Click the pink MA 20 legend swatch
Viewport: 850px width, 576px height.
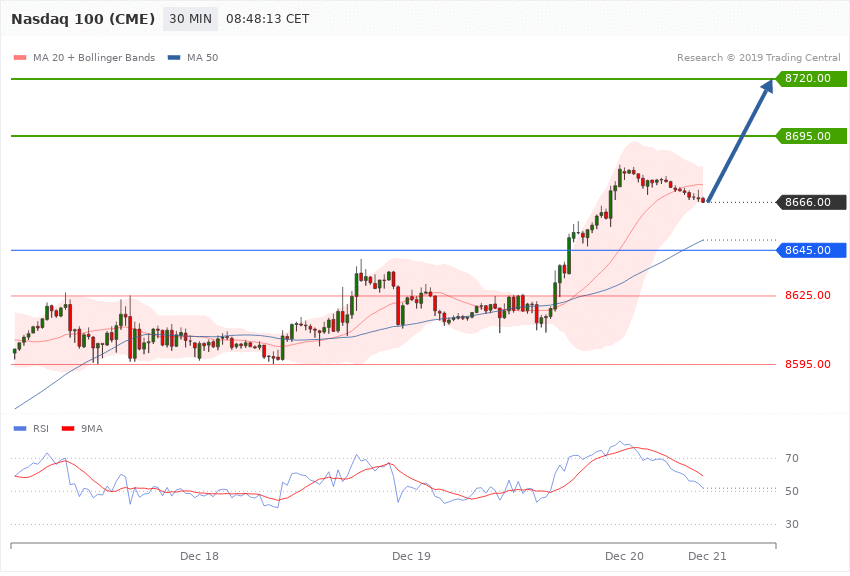click(x=20, y=57)
